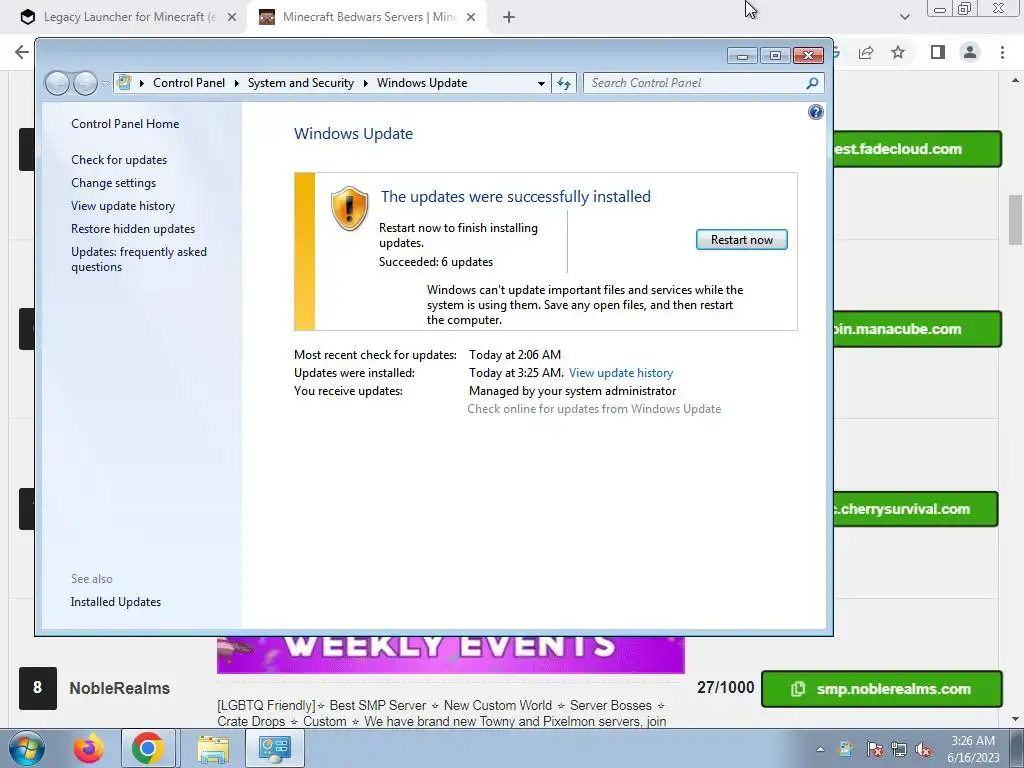This screenshot has width=1024, height=768.
Task: Click the Windows Update help icon
Action: (x=816, y=112)
